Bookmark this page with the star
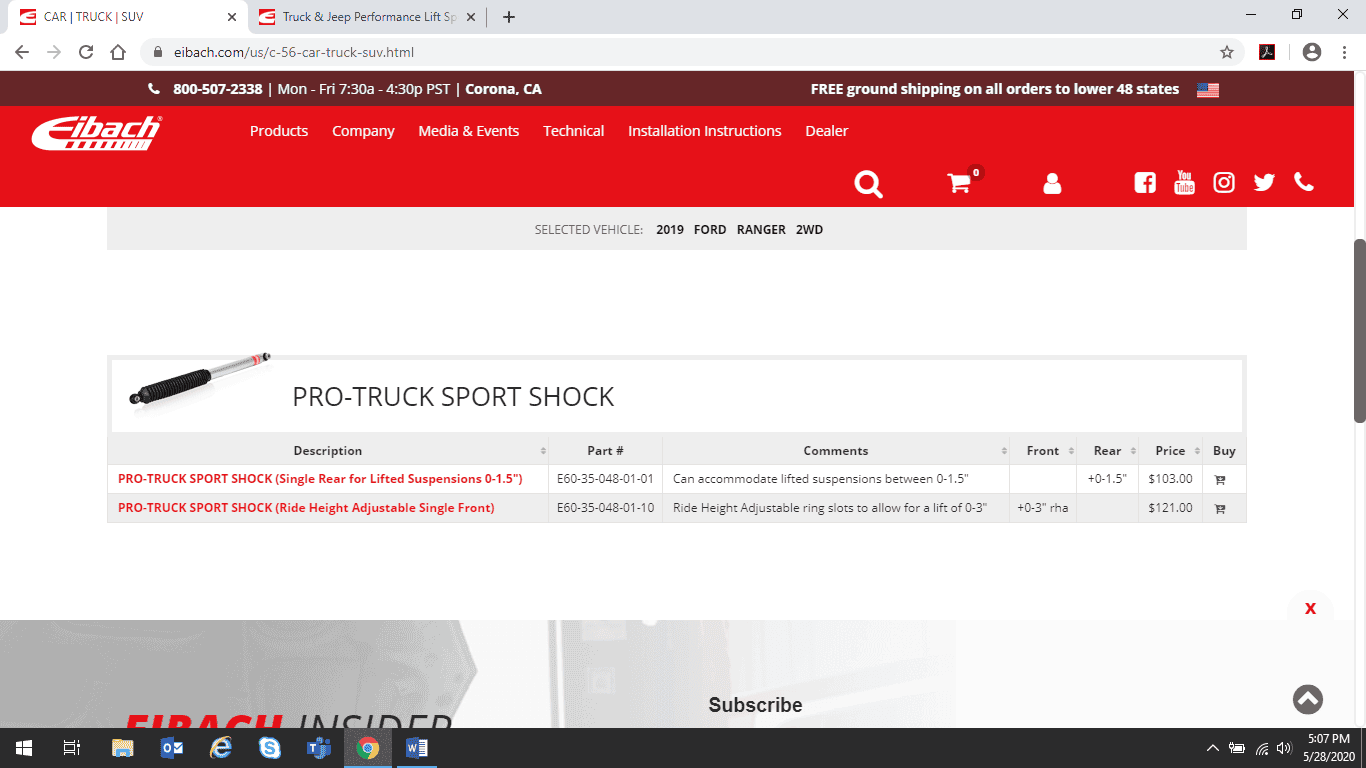Image resolution: width=1366 pixels, height=768 pixels. click(x=1227, y=52)
